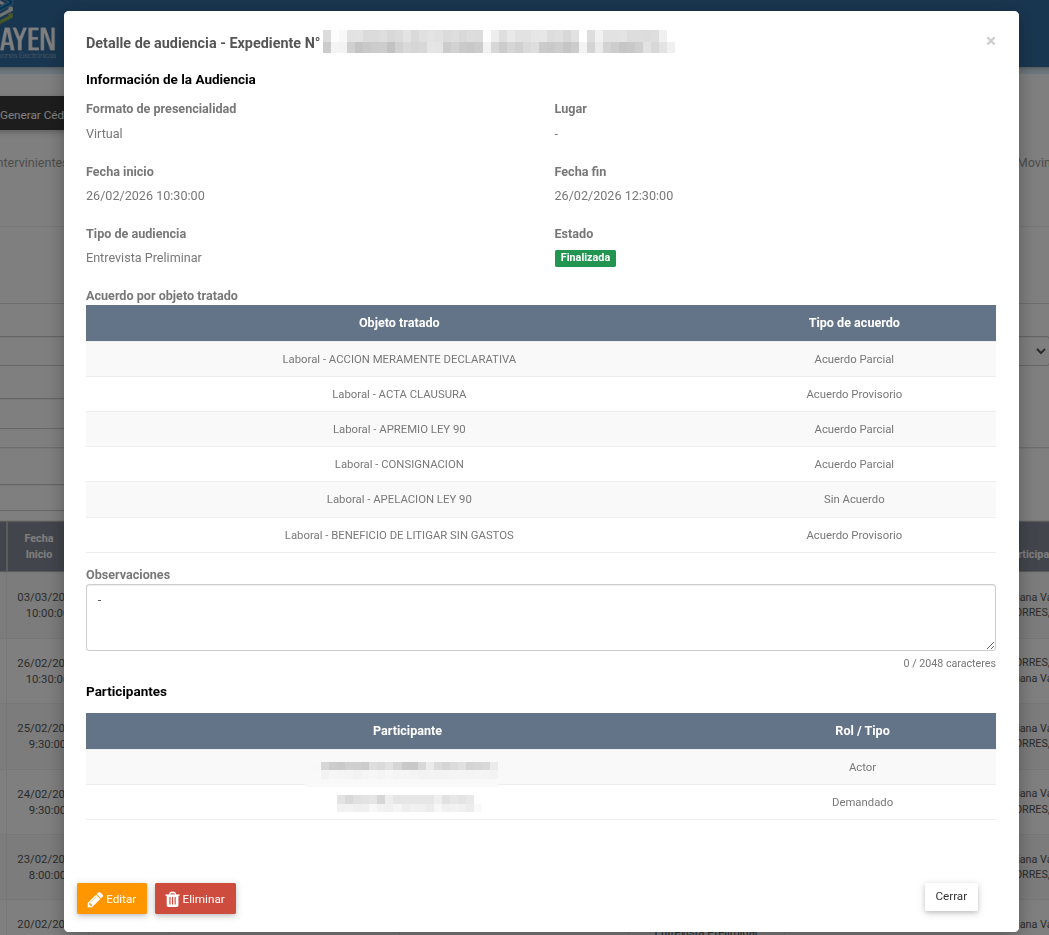Select the Laboral - CONSIGNACION row

click(x=399, y=464)
